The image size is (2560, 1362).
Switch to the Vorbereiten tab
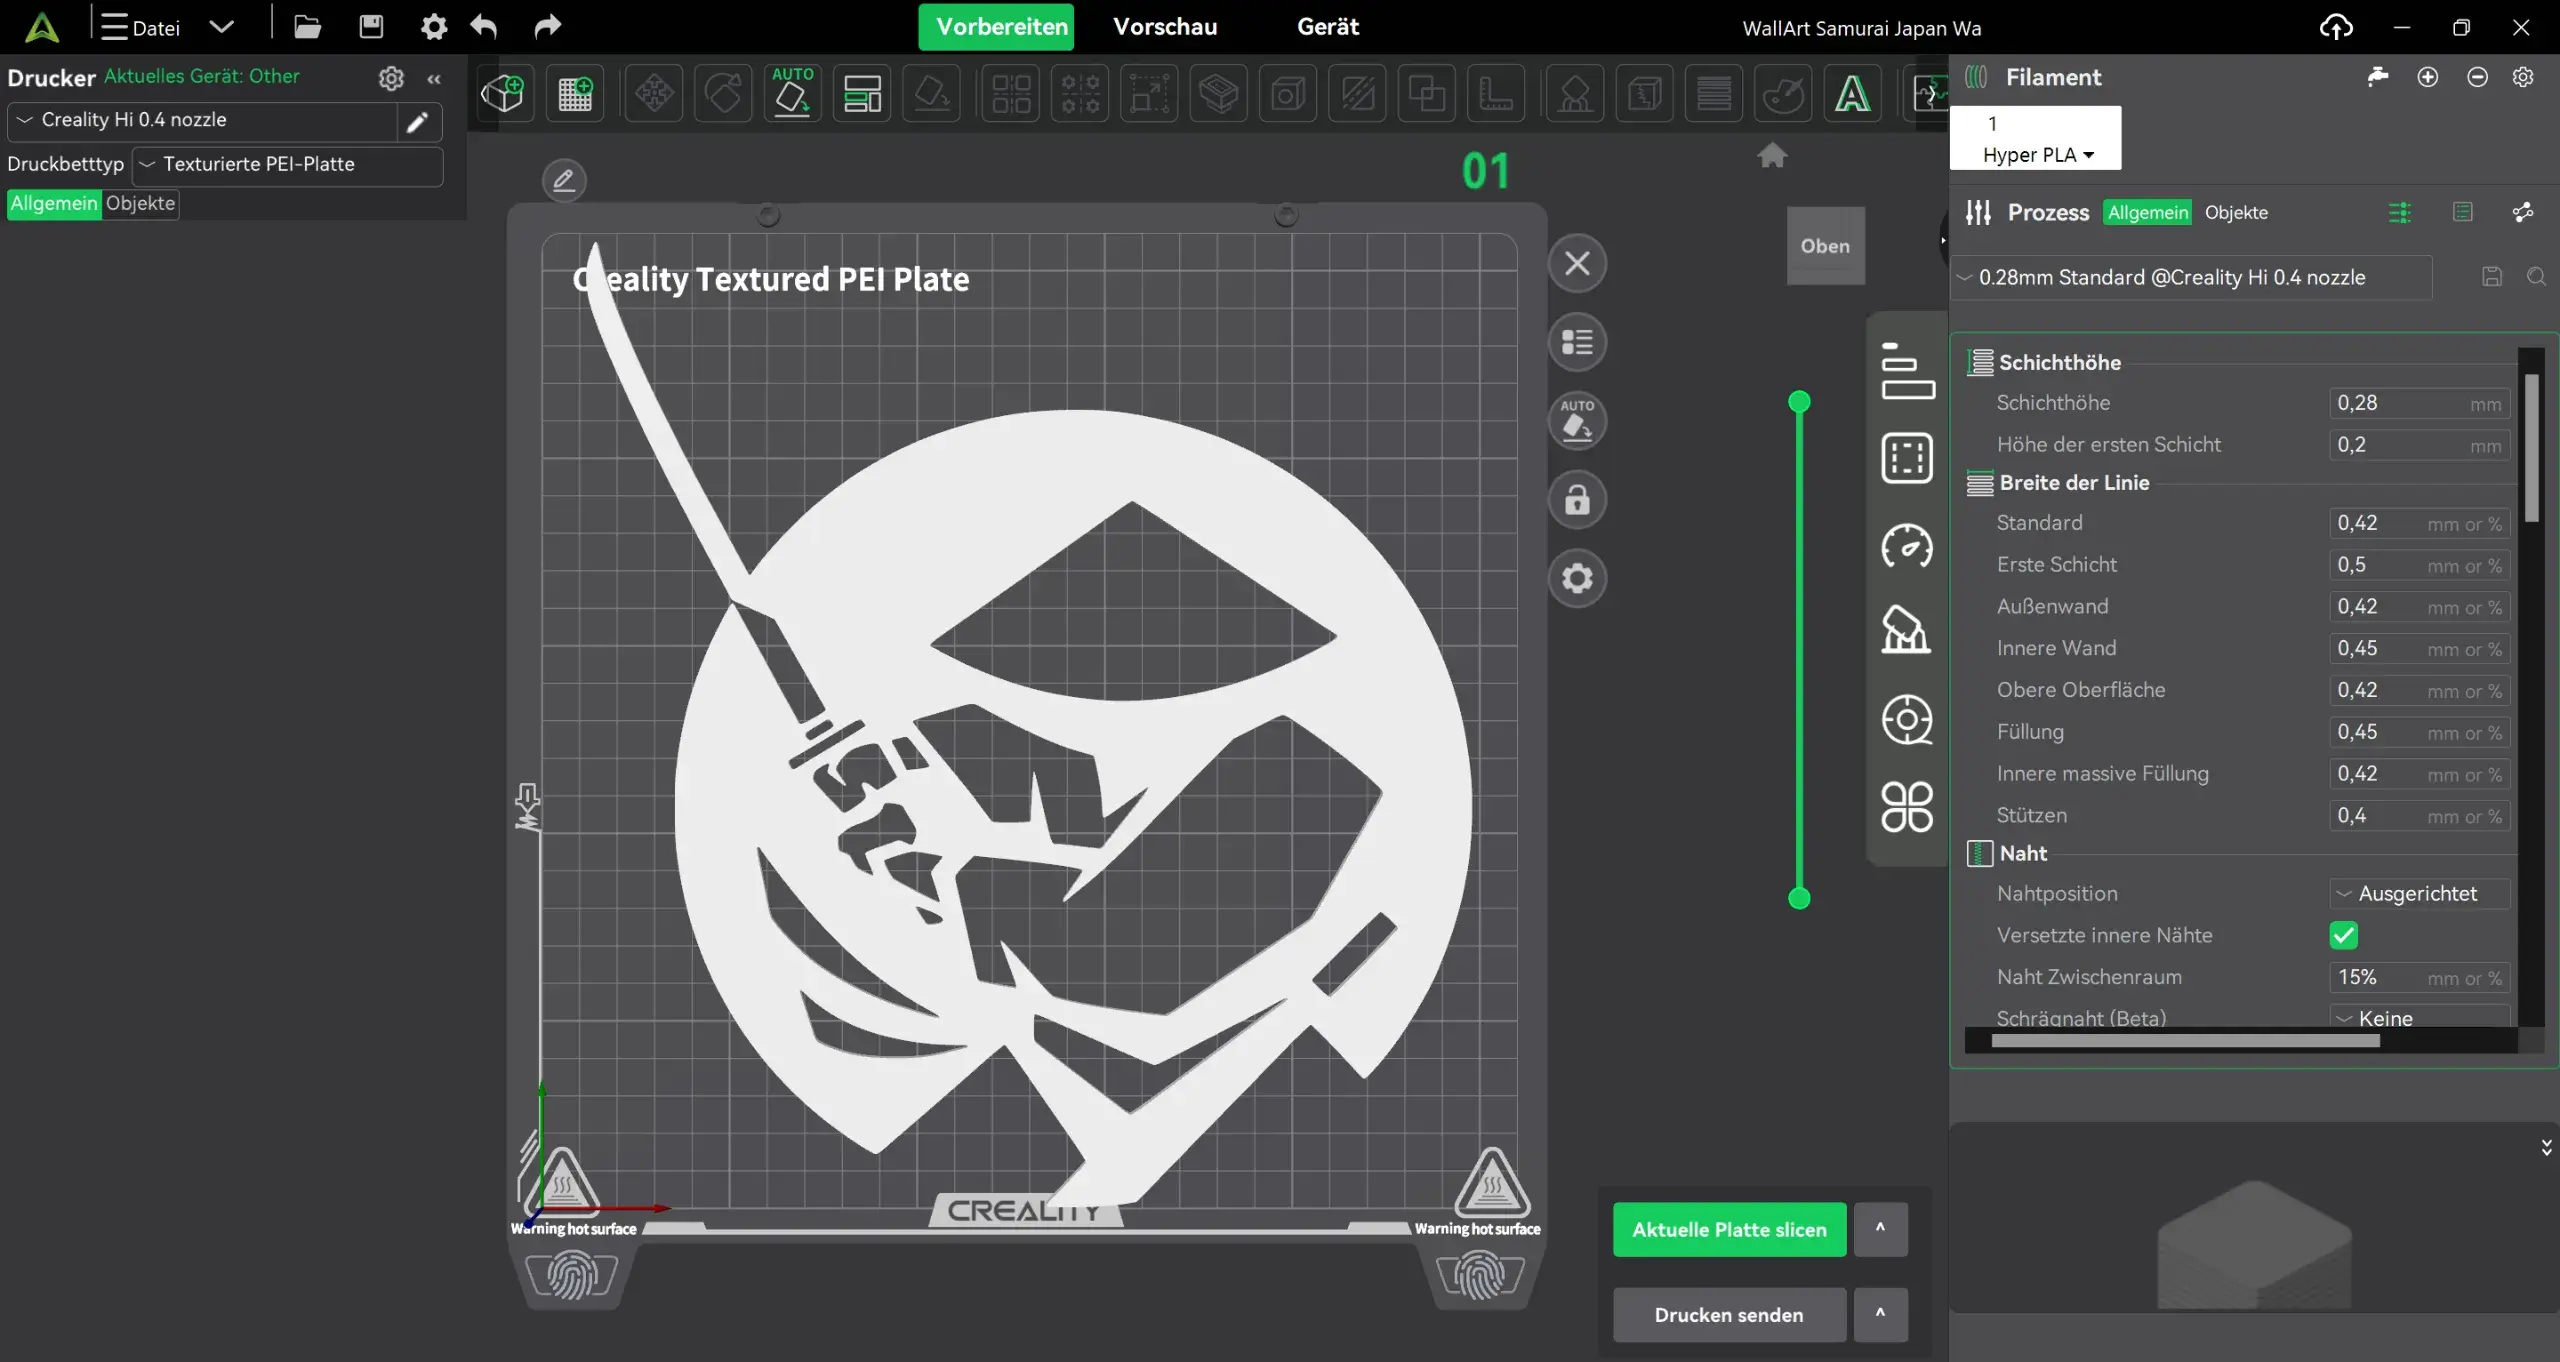click(996, 27)
